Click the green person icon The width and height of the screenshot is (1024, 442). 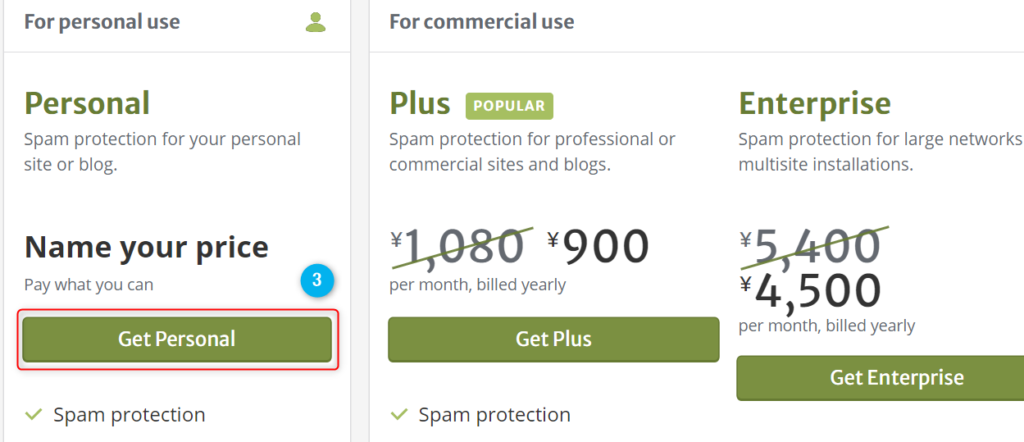[x=315, y=22]
